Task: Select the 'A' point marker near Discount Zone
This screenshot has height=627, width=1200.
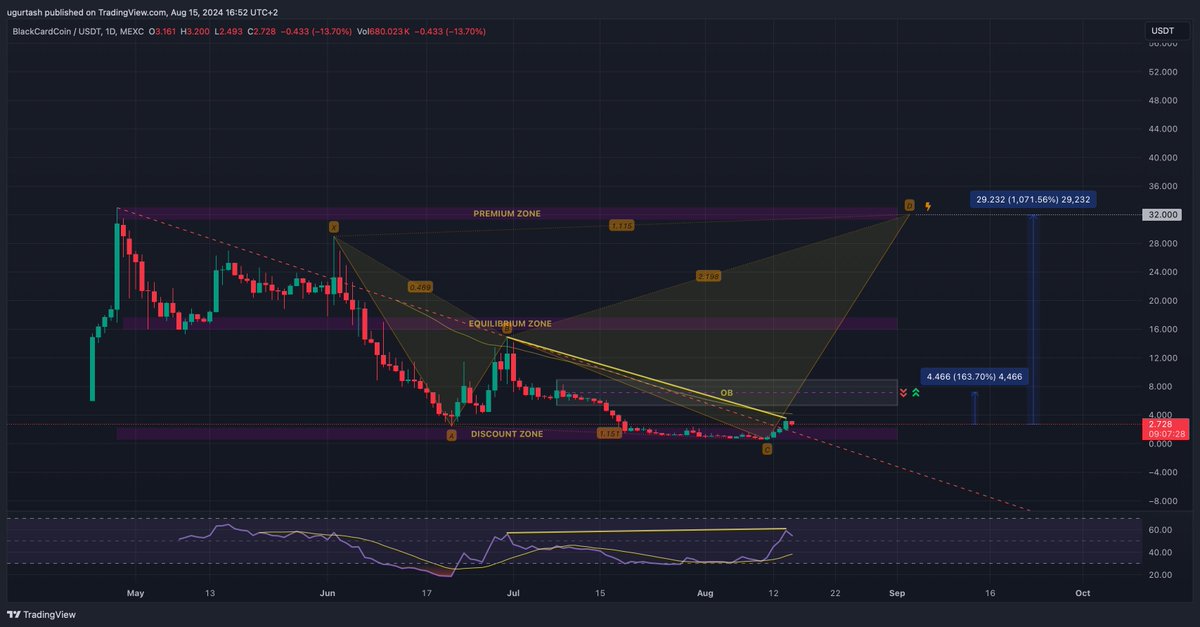Action: pos(451,434)
